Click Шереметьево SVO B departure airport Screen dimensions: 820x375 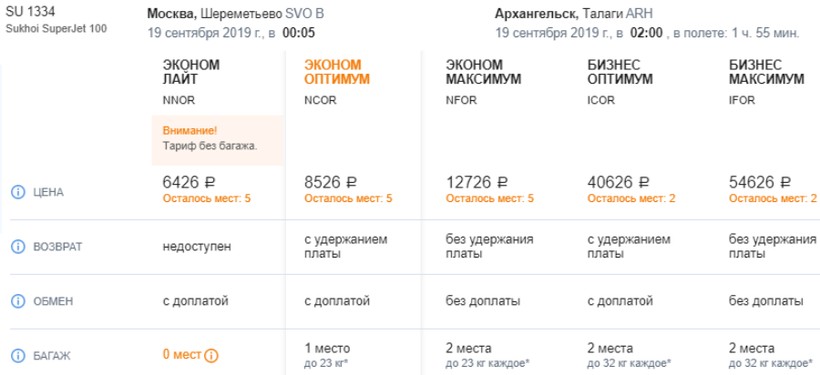point(263,14)
